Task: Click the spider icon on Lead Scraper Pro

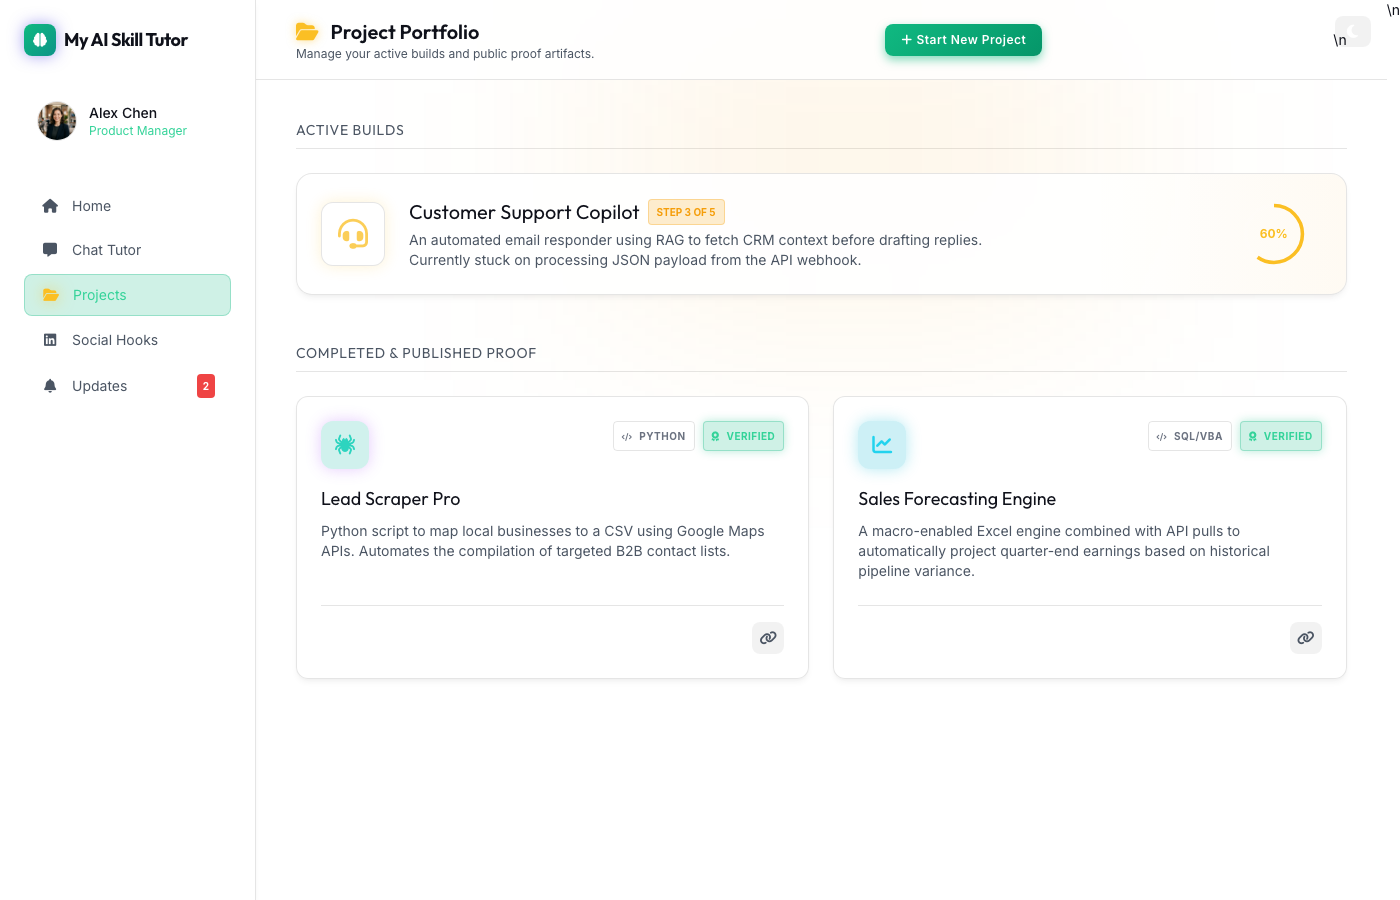Action: [345, 445]
